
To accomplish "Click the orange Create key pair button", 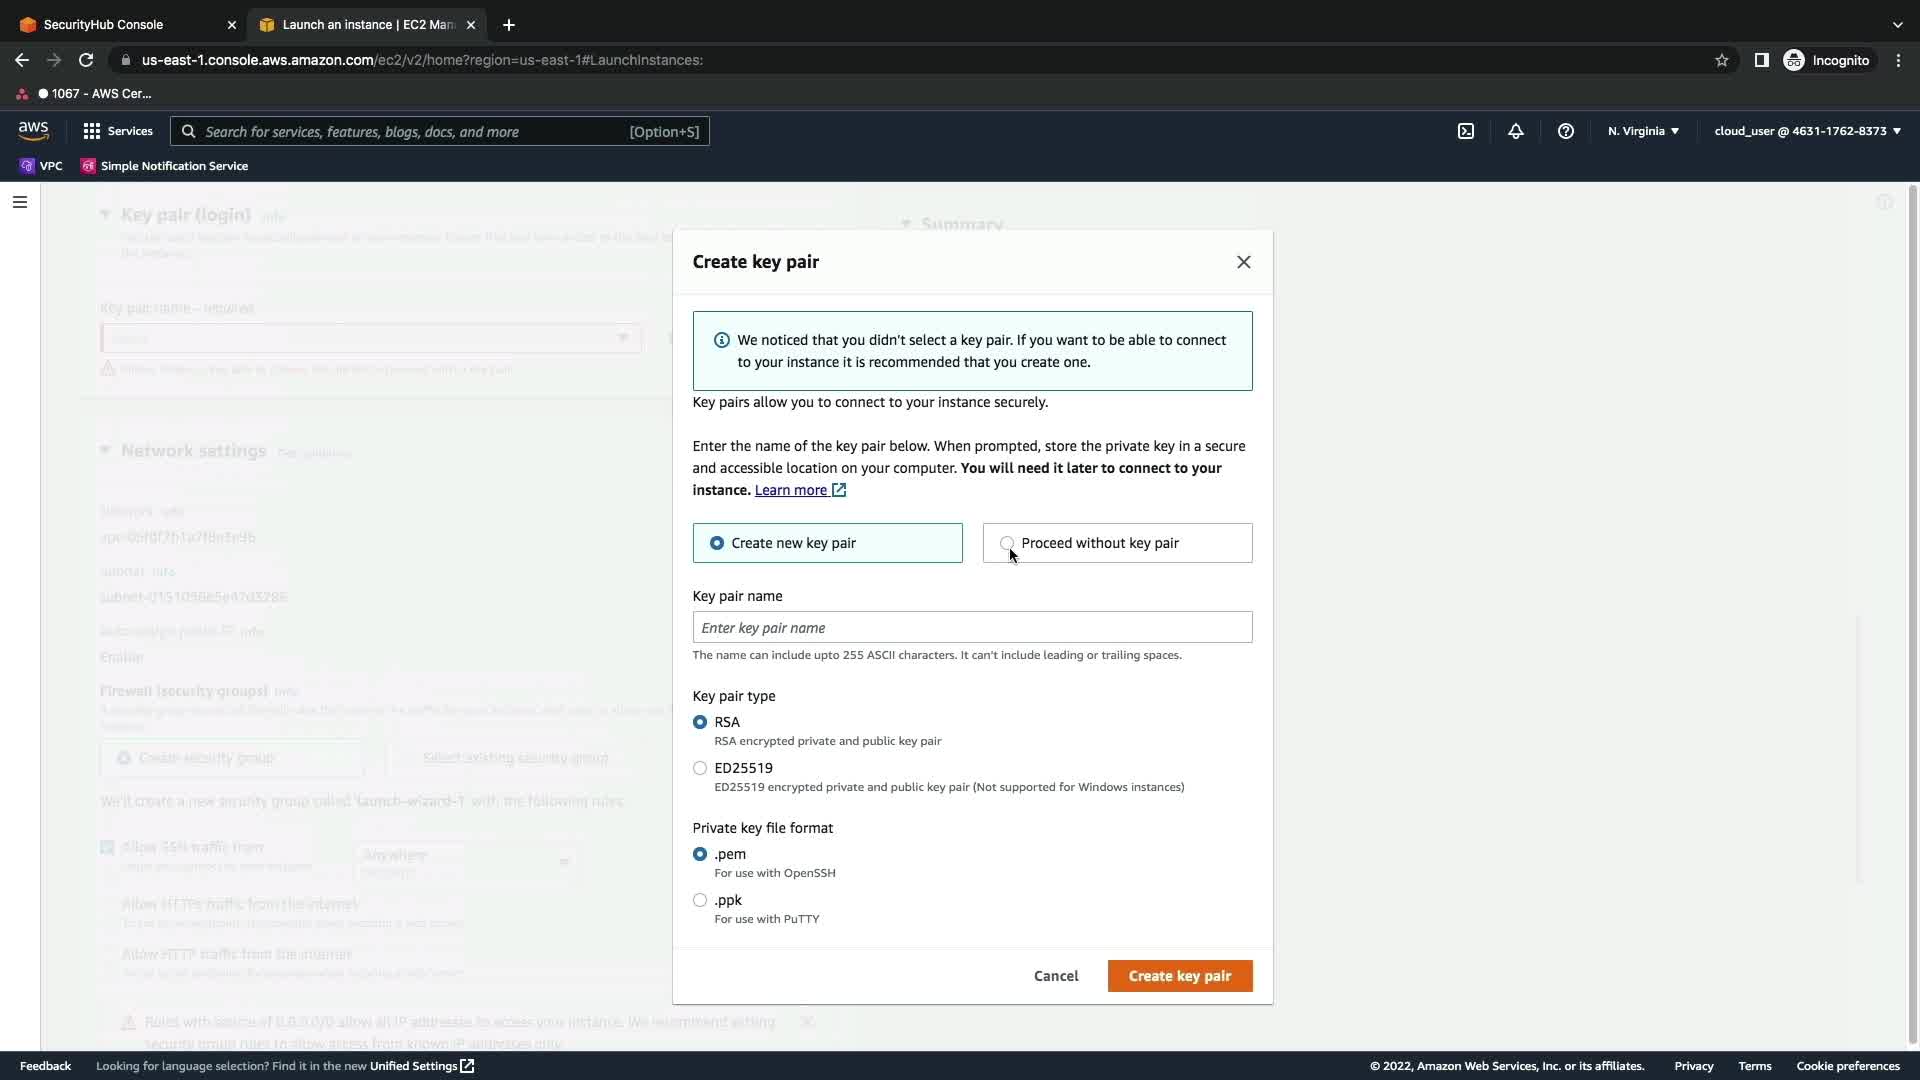I will click(1180, 976).
